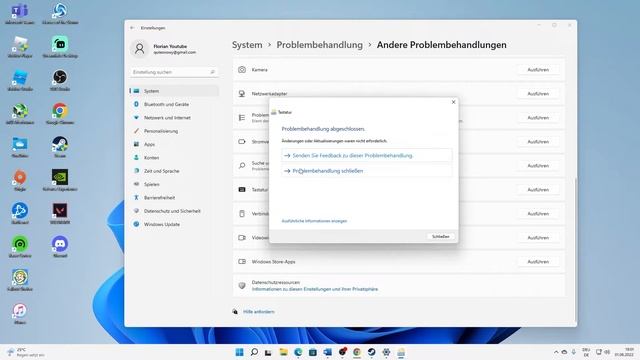Go to Problembehandlung in the breadcrumb

click(x=320, y=45)
